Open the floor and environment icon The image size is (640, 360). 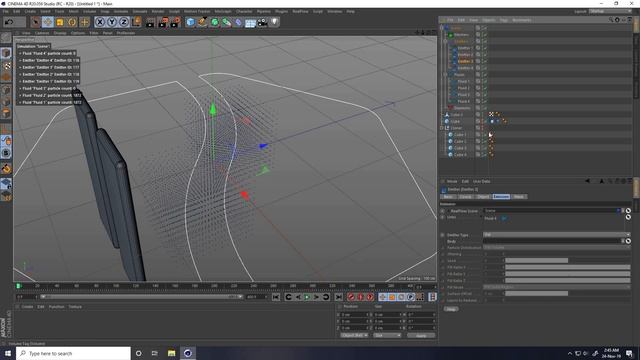coord(250,22)
